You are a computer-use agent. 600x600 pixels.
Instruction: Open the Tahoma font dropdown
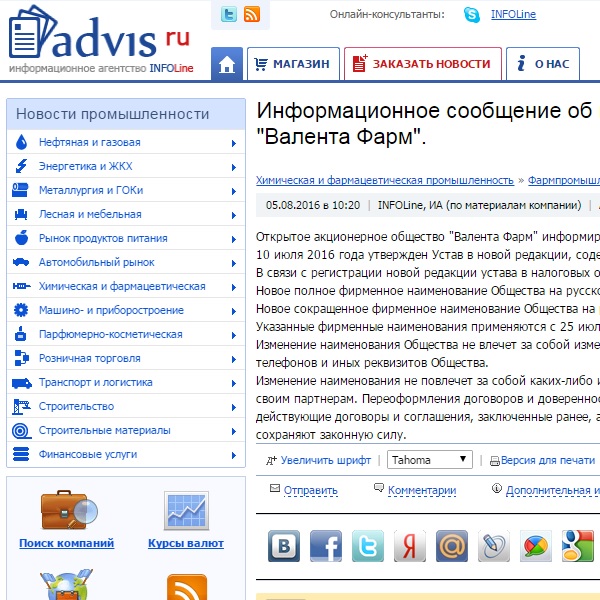[430, 460]
